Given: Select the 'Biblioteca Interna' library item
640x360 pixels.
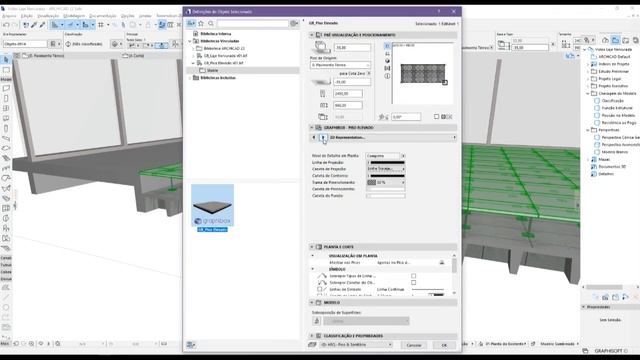Looking at the screenshot, I should [x=216, y=34].
